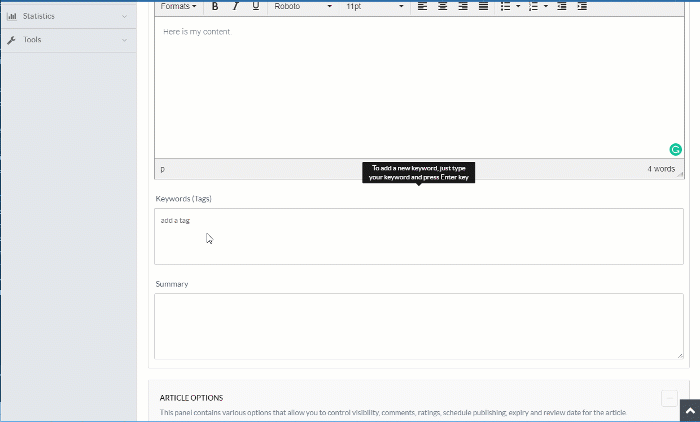Toggle underline formatting in editor toolbar
The height and width of the screenshot is (422, 700).
click(x=256, y=6)
